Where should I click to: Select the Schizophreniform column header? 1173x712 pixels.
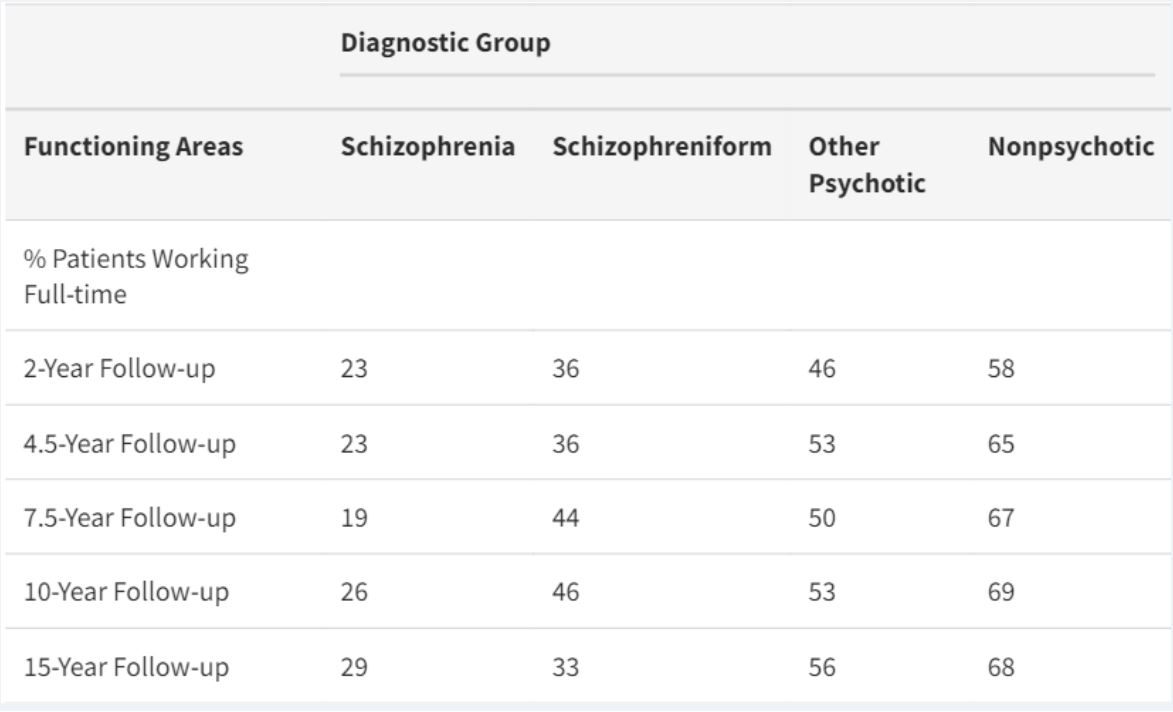point(662,147)
